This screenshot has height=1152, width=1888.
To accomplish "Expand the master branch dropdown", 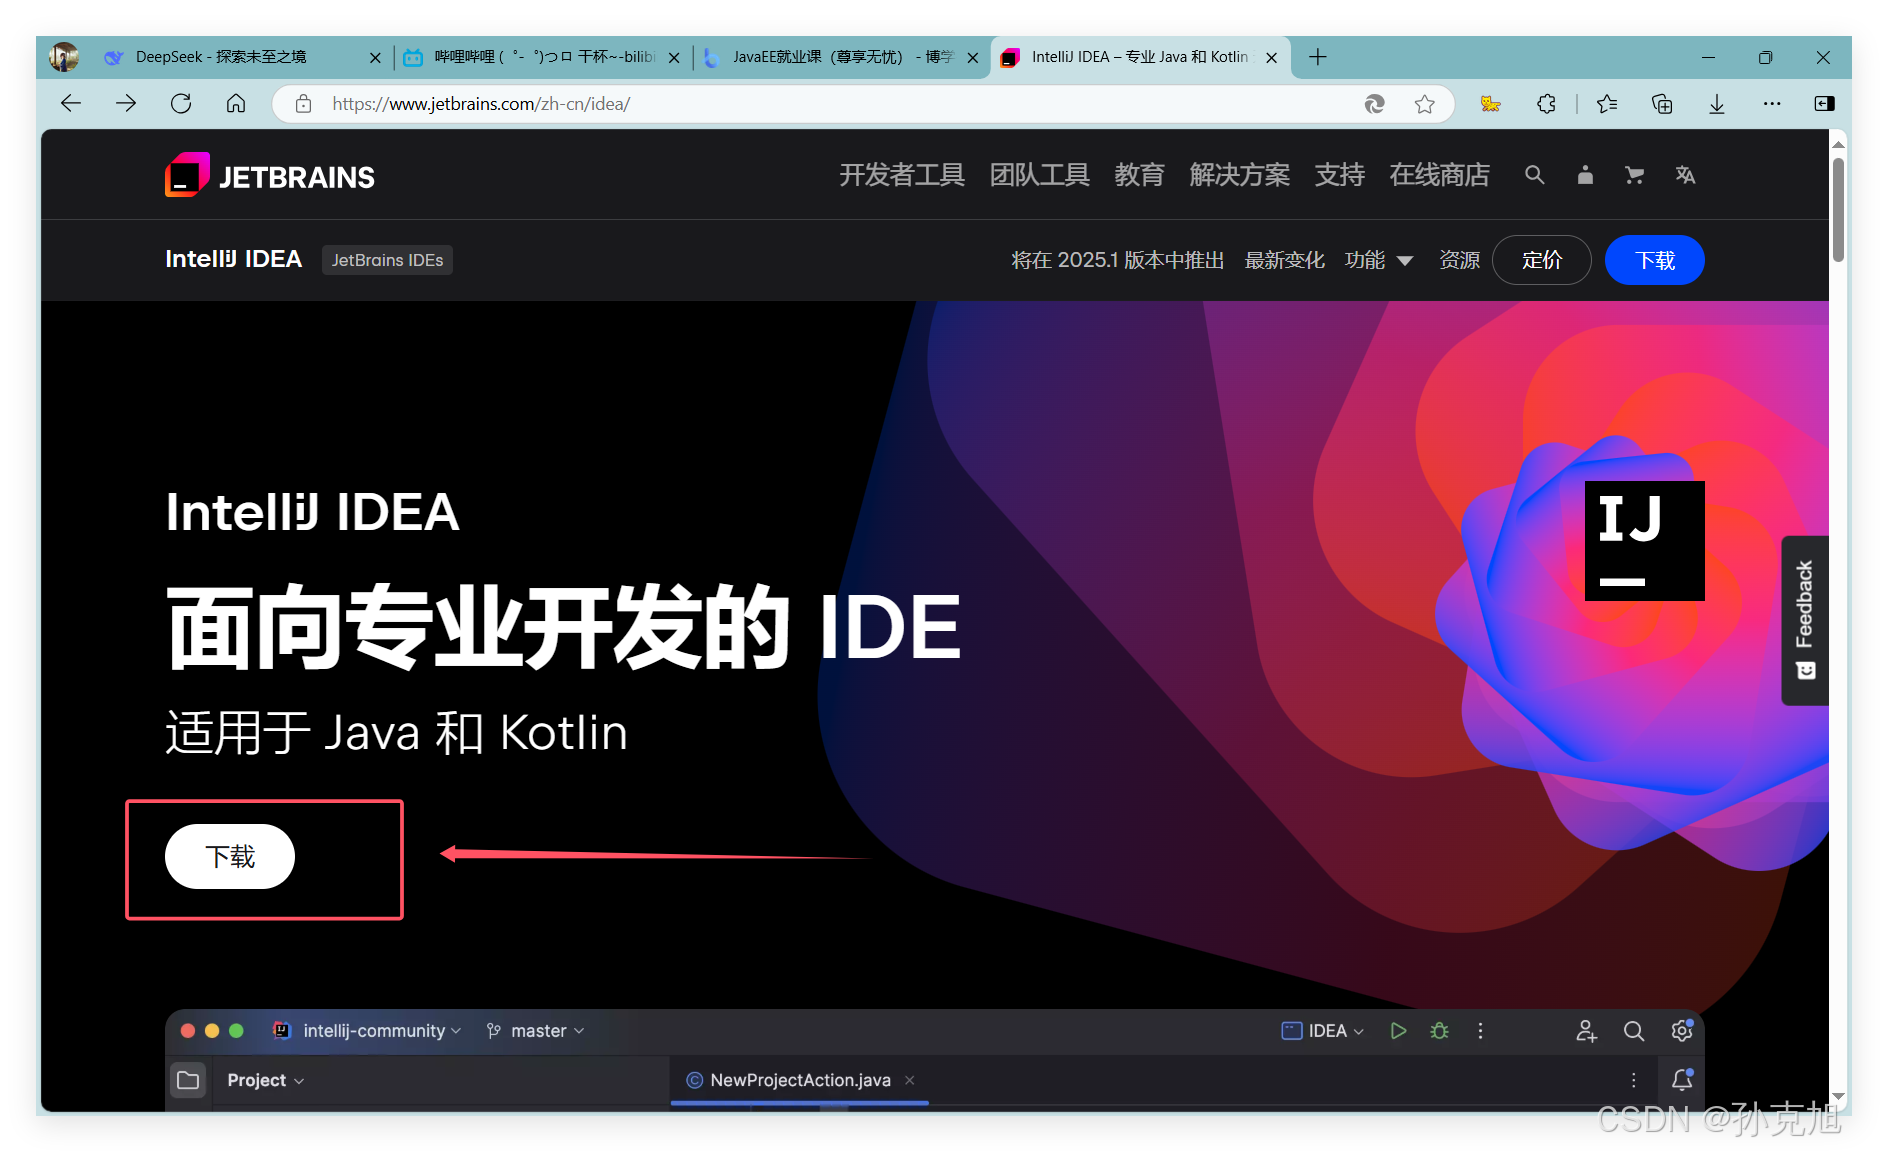I will 535,1031.
